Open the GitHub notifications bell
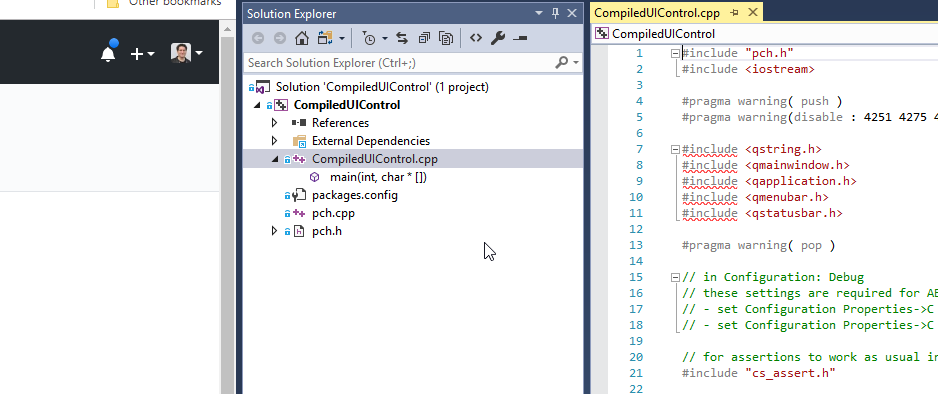938x394 pixels. click(x=108, y=53)
